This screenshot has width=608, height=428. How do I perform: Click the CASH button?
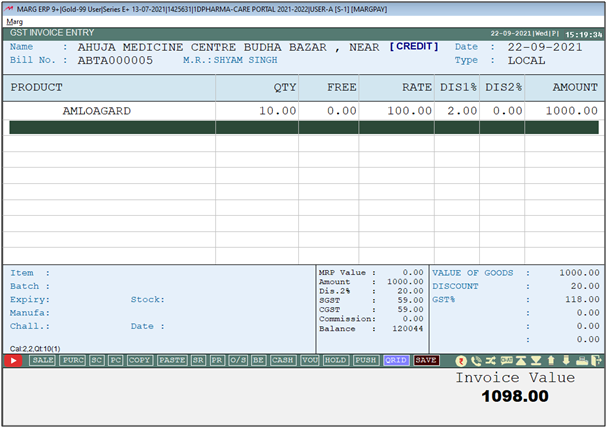pyautogui.click(x=283, y=360)
